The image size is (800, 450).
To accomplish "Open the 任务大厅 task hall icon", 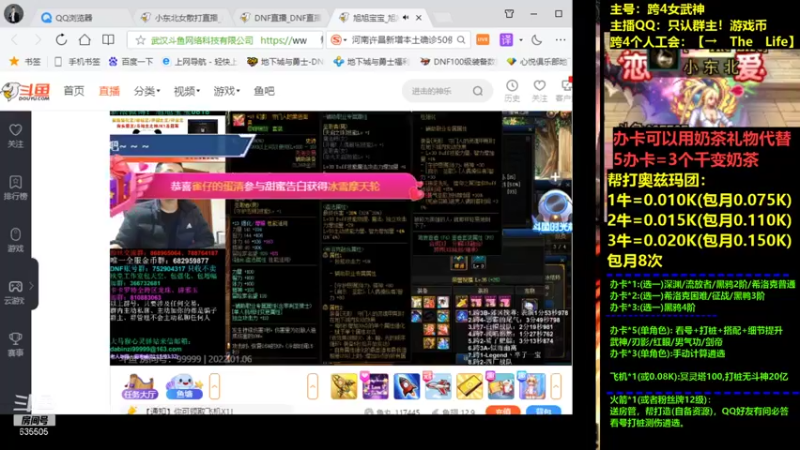I will 139,387.
